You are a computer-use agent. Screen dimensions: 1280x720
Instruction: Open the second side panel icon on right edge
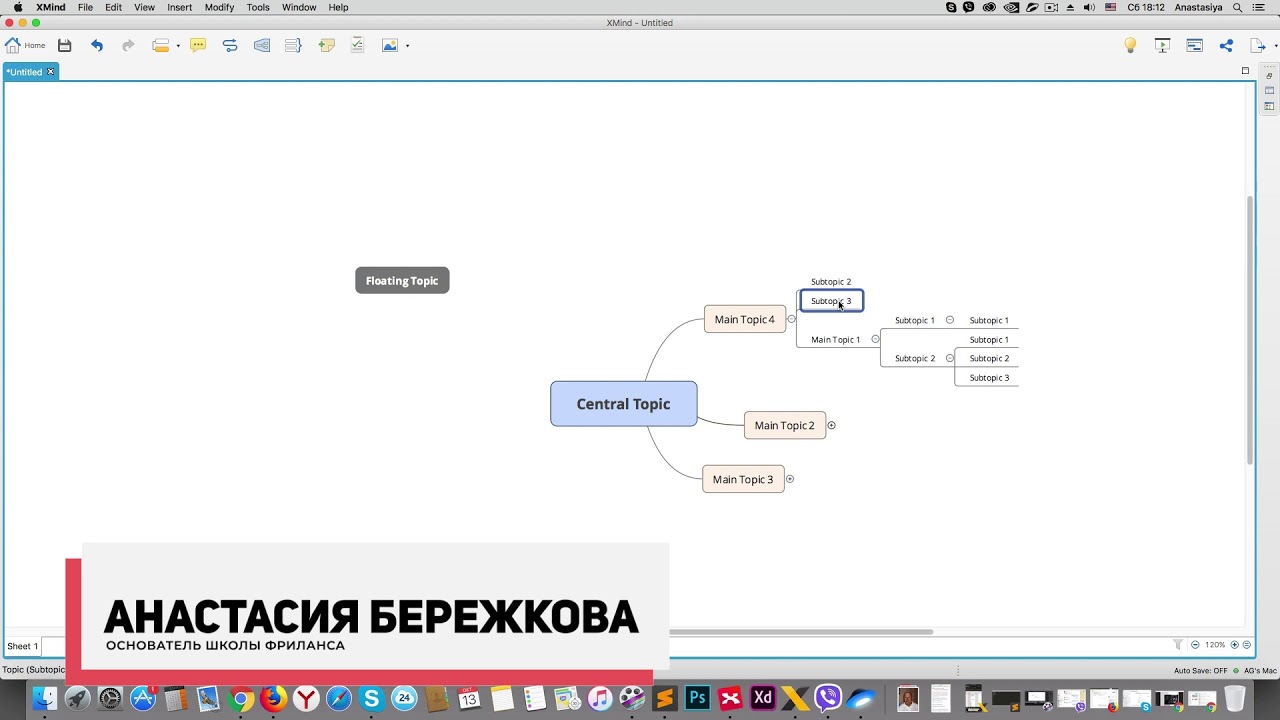1269,91
